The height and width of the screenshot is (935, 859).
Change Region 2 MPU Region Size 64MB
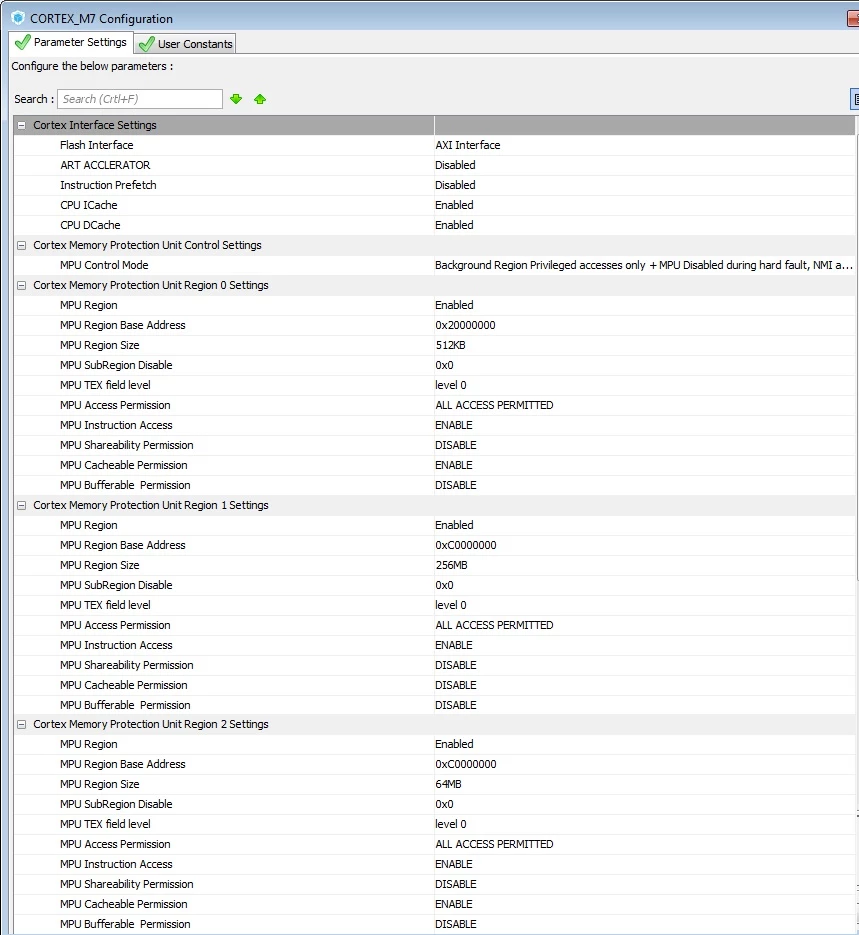coord(644,784)
